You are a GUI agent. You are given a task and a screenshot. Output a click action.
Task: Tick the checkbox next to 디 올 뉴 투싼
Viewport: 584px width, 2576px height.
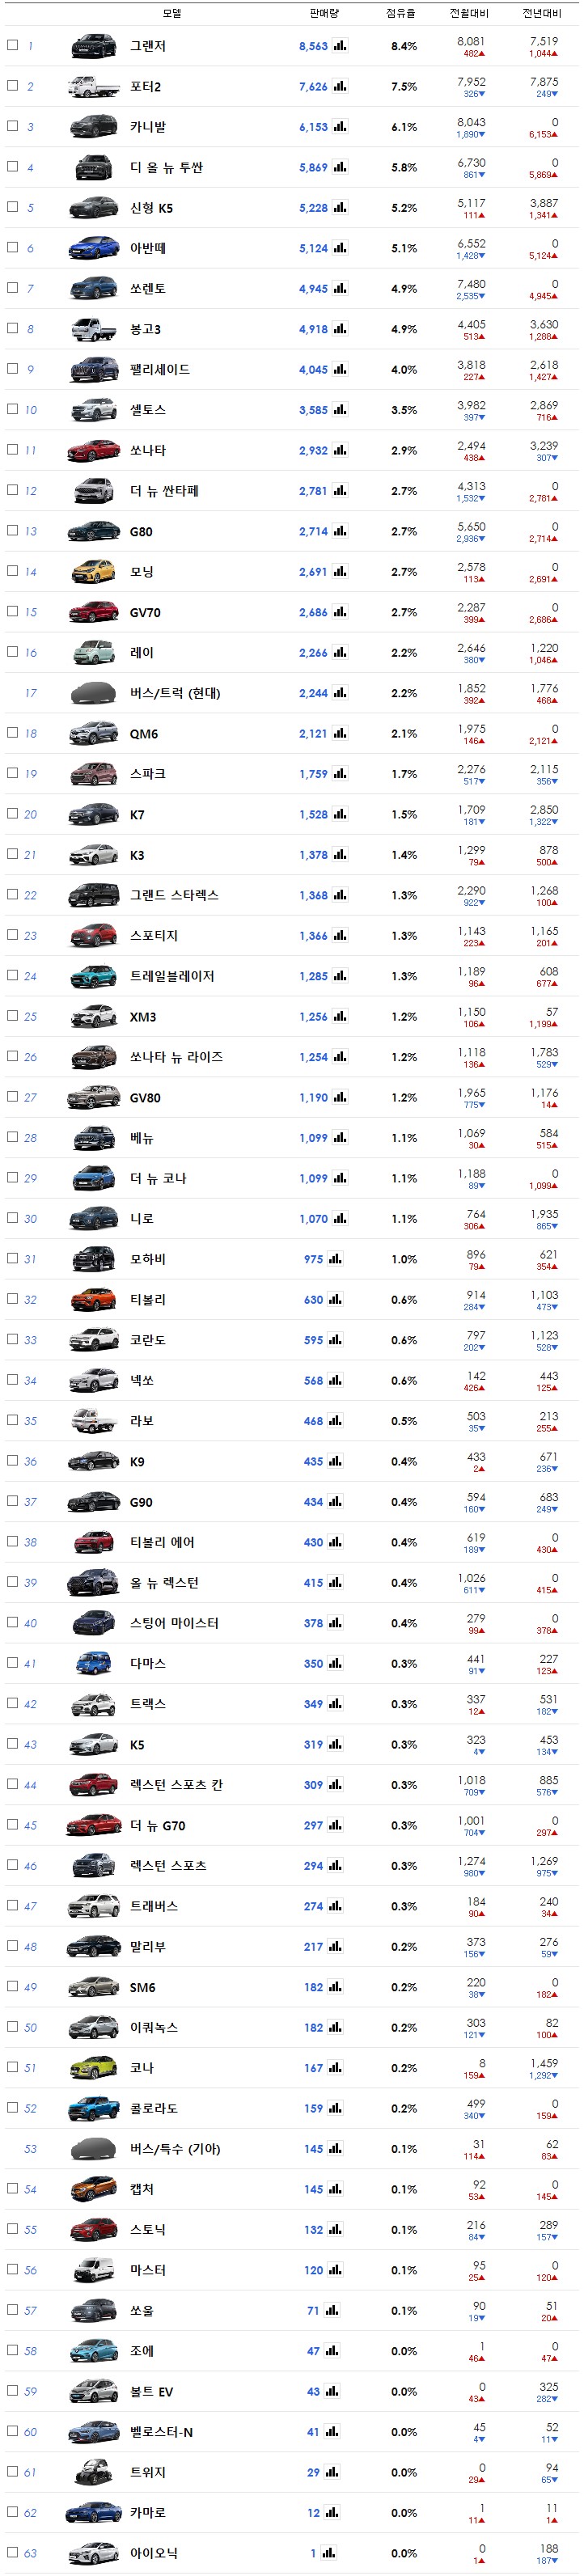12,166
